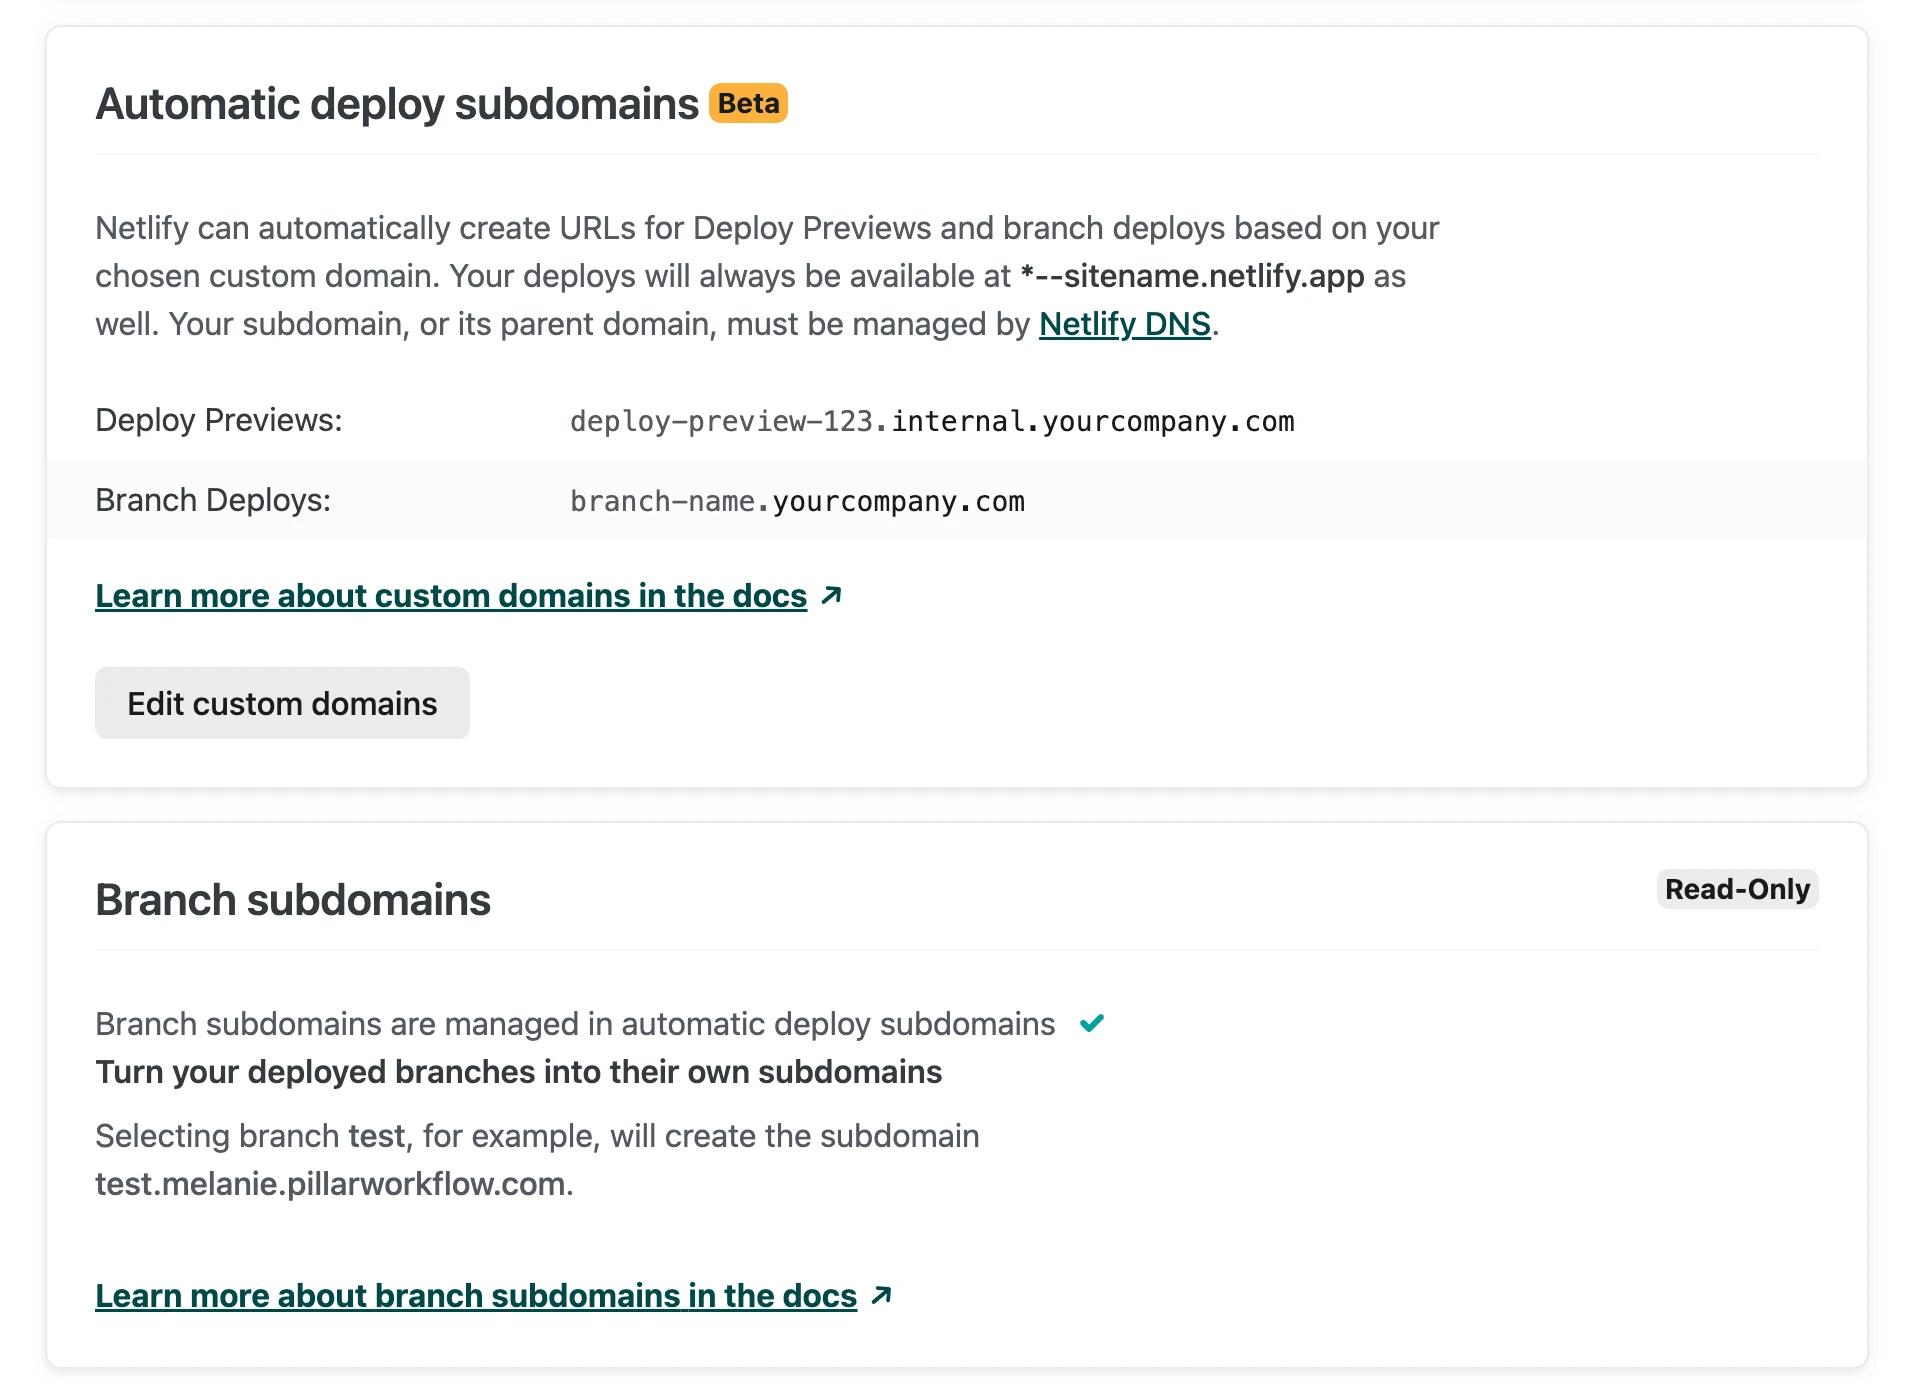The width and height of the screenshot is (1922, 1396).
Task: Click the Branch subdomains heading
Action: (x=293, y=900)
